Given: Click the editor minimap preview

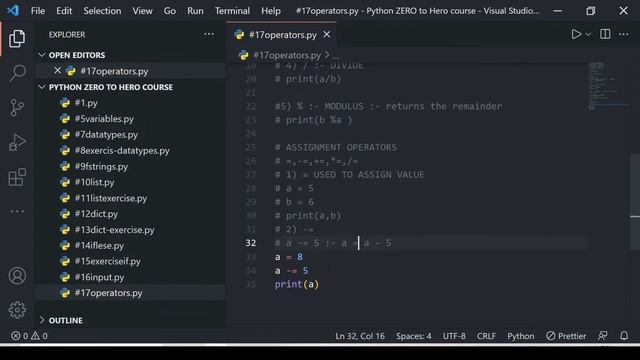Looking at the screenshot, I should pos(608,87).
